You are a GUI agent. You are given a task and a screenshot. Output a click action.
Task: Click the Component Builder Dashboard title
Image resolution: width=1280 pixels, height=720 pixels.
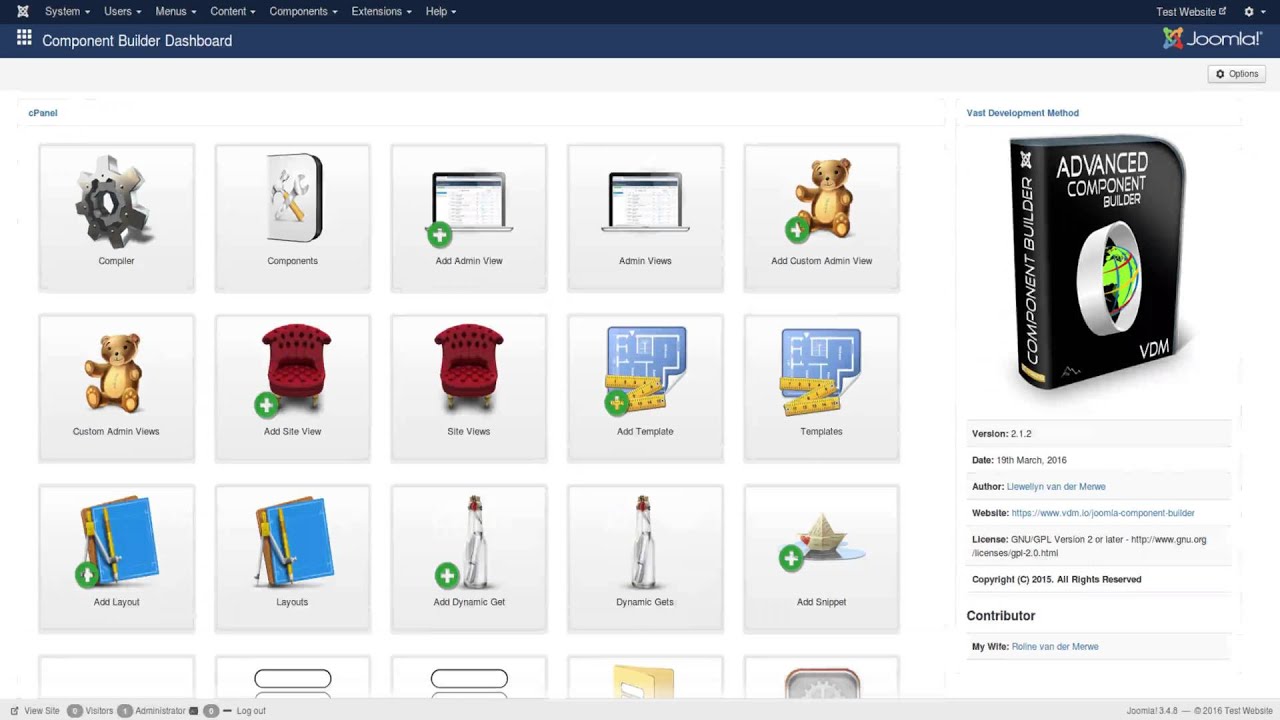[137, 41]
